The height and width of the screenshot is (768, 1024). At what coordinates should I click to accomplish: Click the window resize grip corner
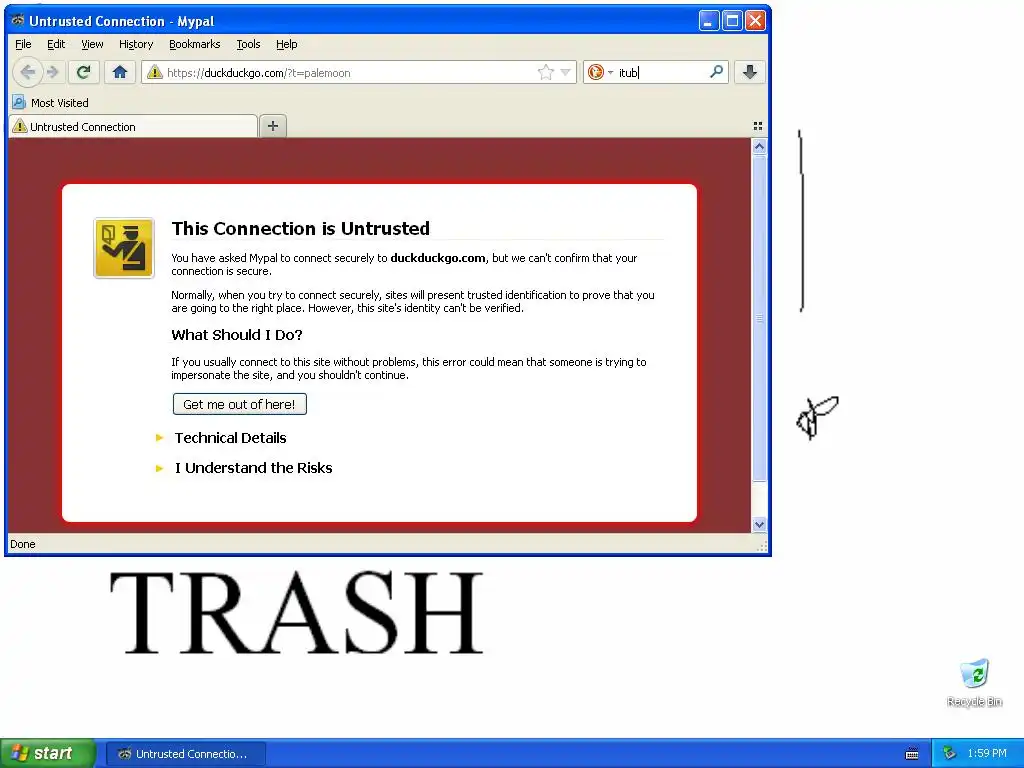[761, 547]
